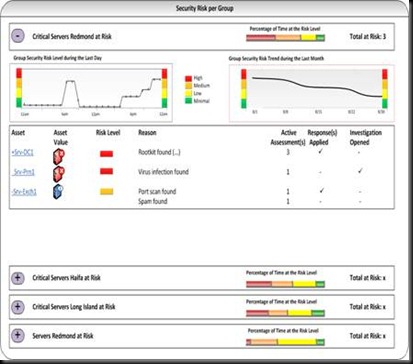Open the Srv-Exch1 asset link
This screenshot has height=364, width=413.
coord(24,192)
